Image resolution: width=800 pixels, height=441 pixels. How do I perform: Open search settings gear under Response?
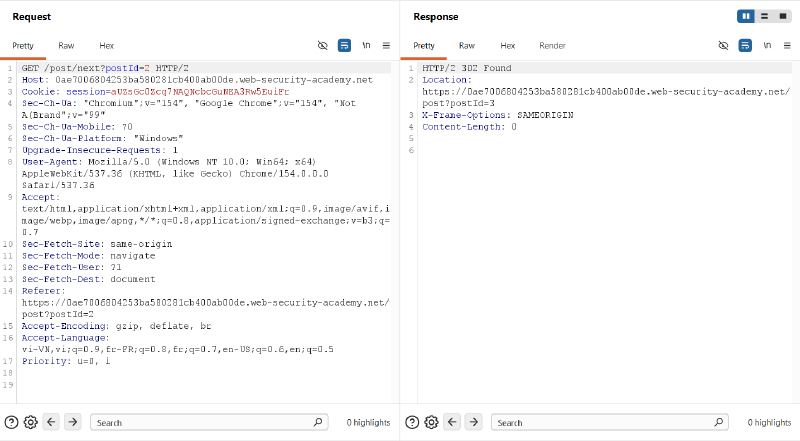pyautogui.click(x=432, y=422)
